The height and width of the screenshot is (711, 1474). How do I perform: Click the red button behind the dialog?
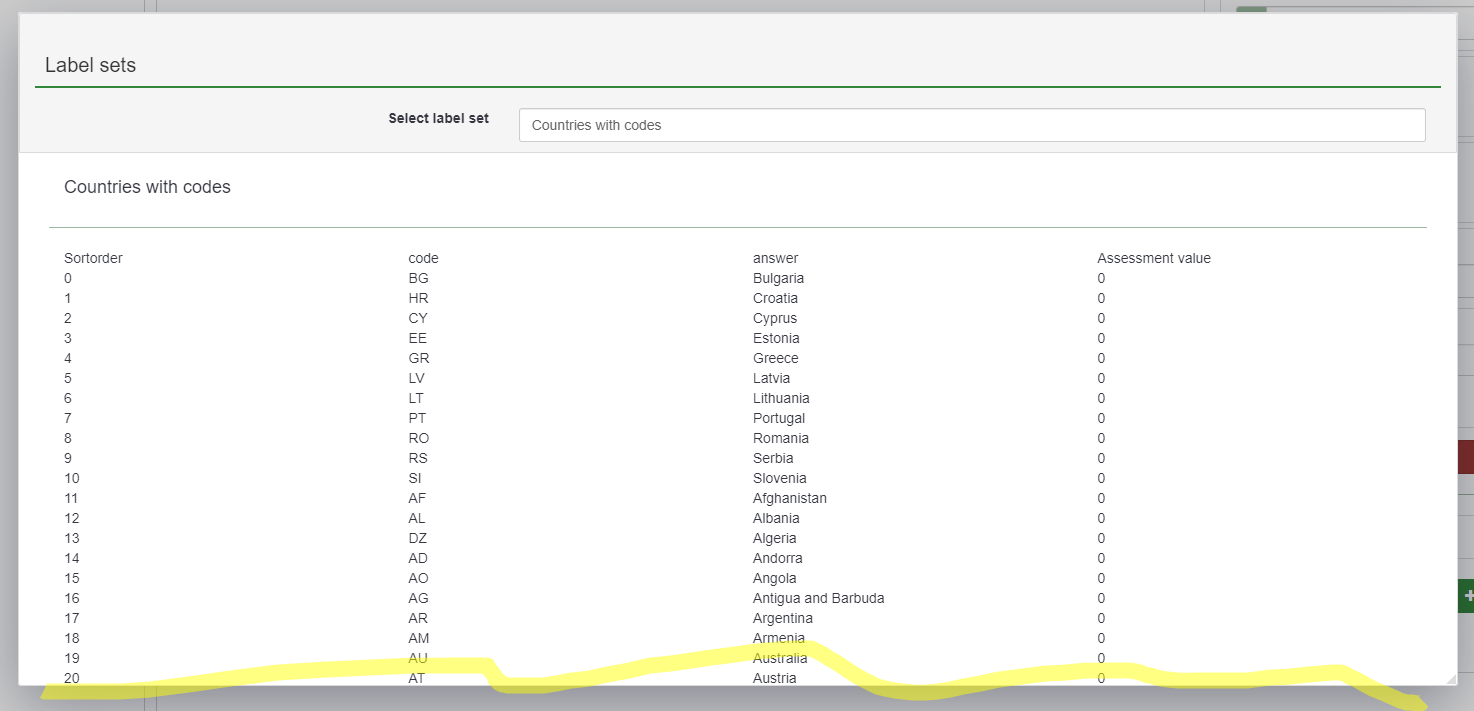pyautogui.click(x=1465, y=457)
